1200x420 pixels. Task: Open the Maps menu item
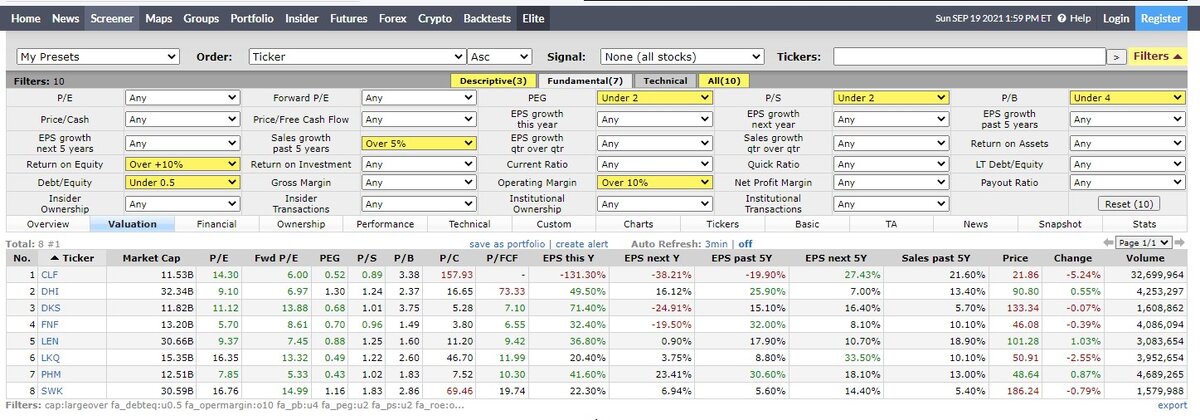pyautogui.click(x=158, y=18)
